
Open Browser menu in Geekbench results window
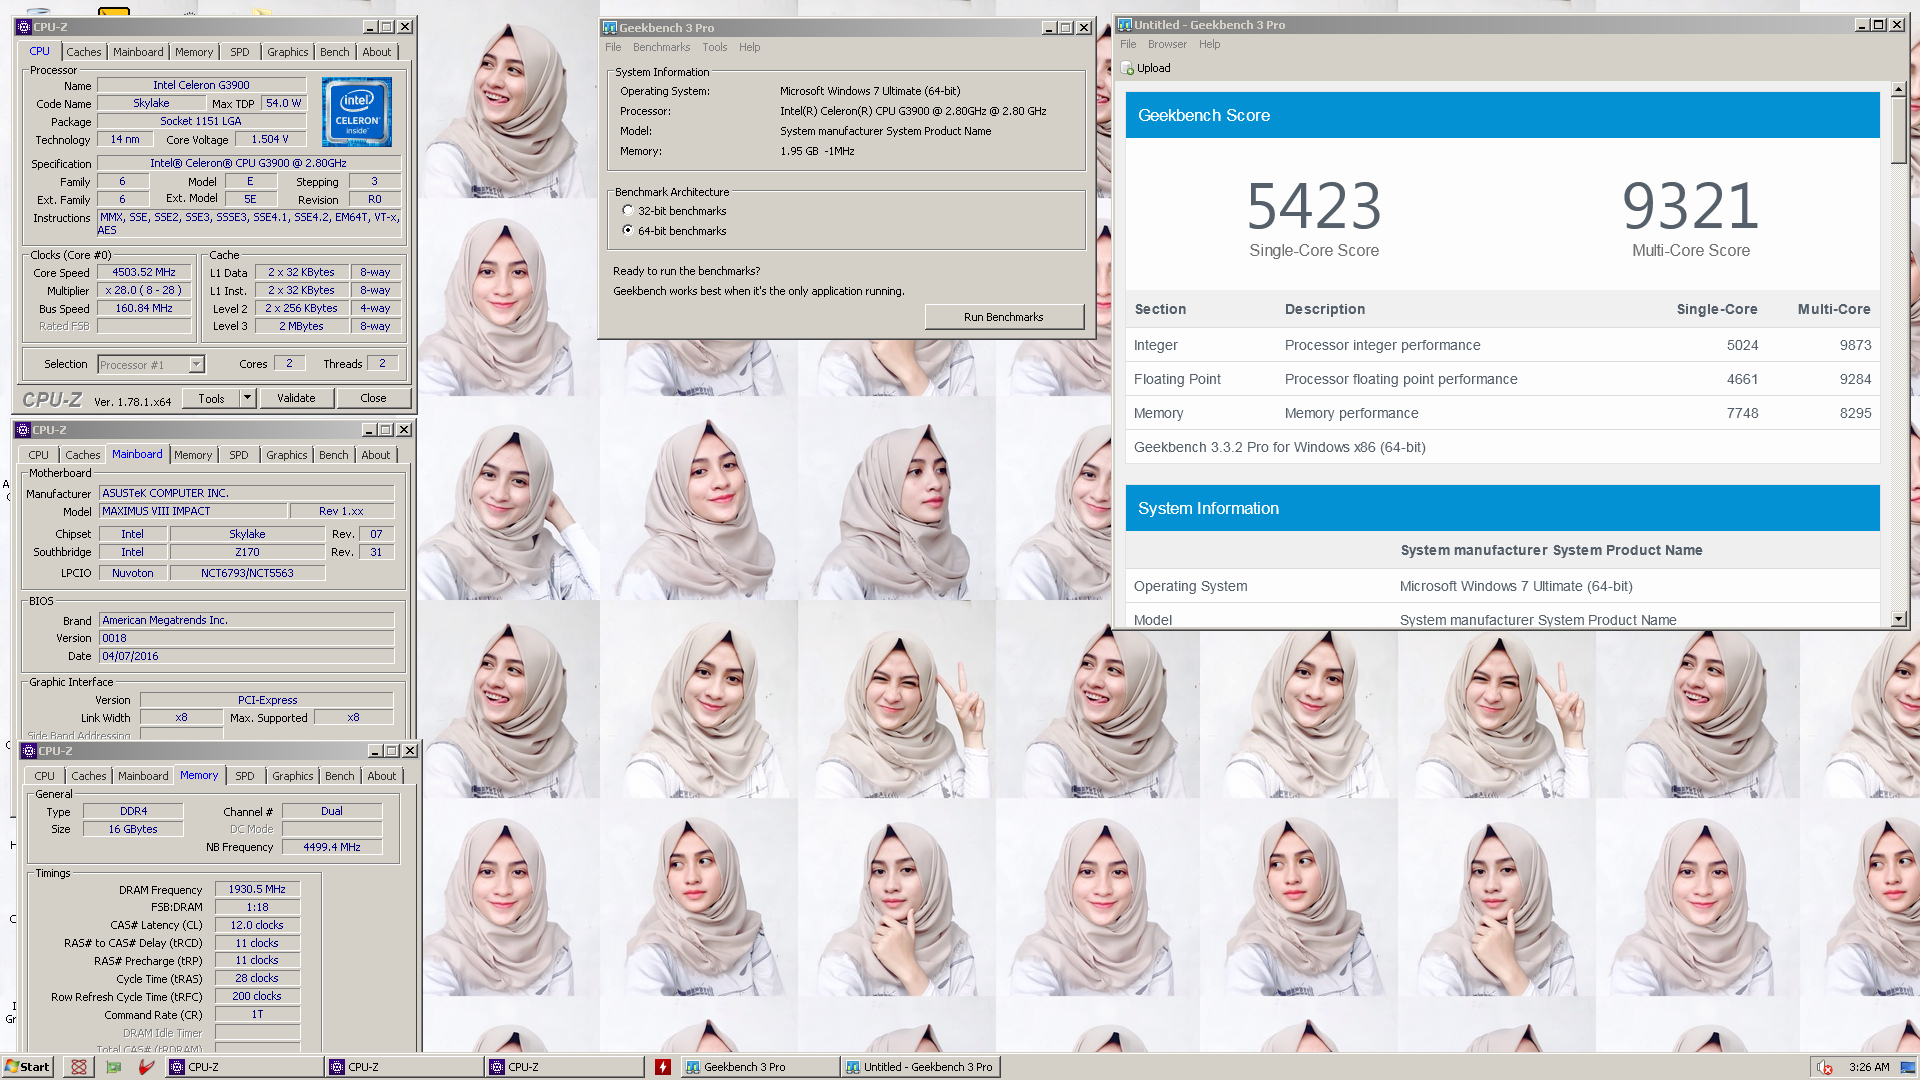[x=1167, y=44]
